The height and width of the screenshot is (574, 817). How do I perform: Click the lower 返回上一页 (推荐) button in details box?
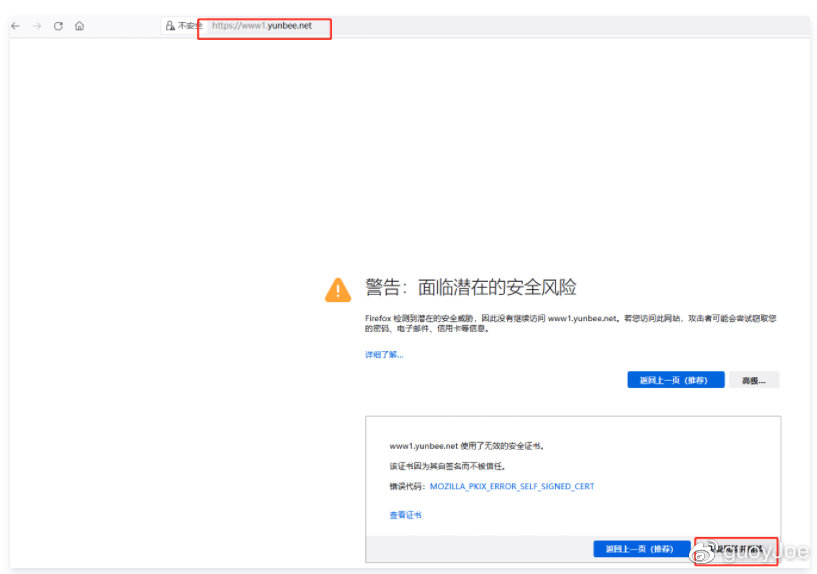tap(641, 548)
